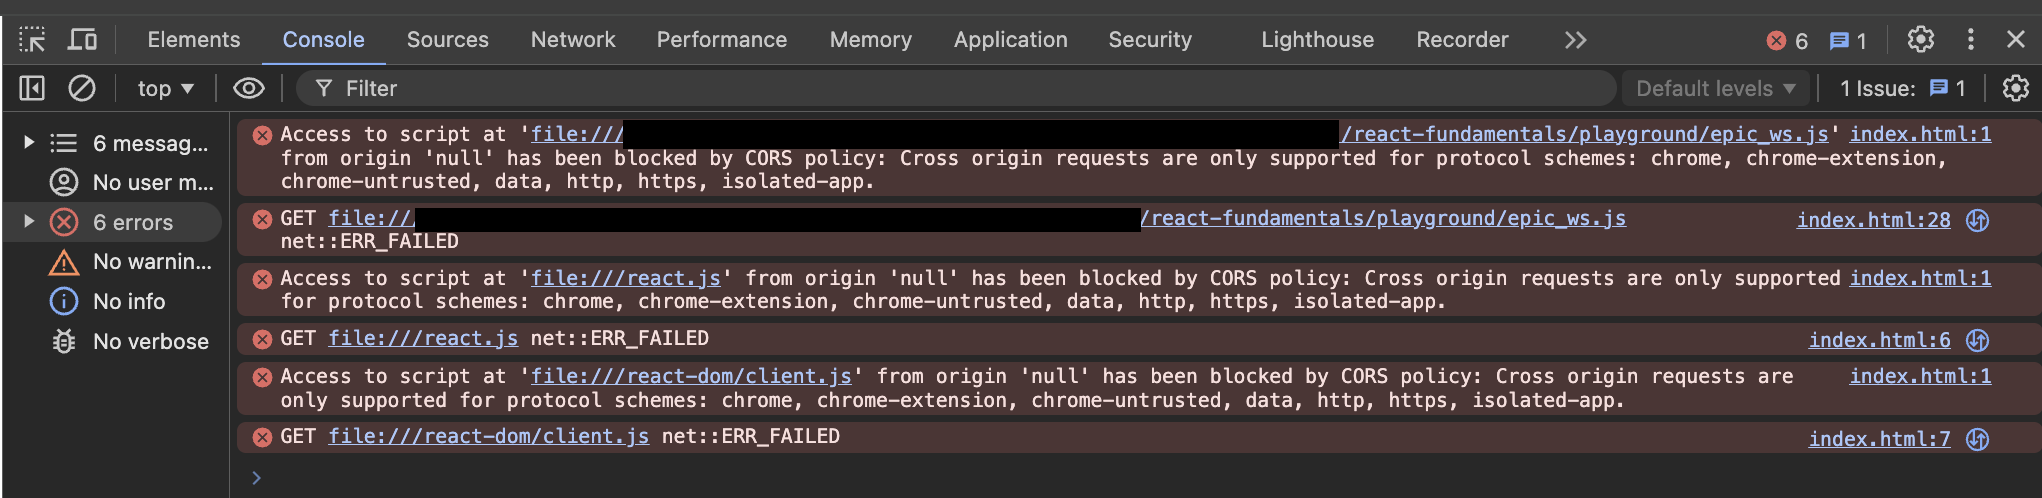Image resolution: width=2042 pixels, height=498 pixels.
Task: Click the red error count badge
Action: (1787, 41)
